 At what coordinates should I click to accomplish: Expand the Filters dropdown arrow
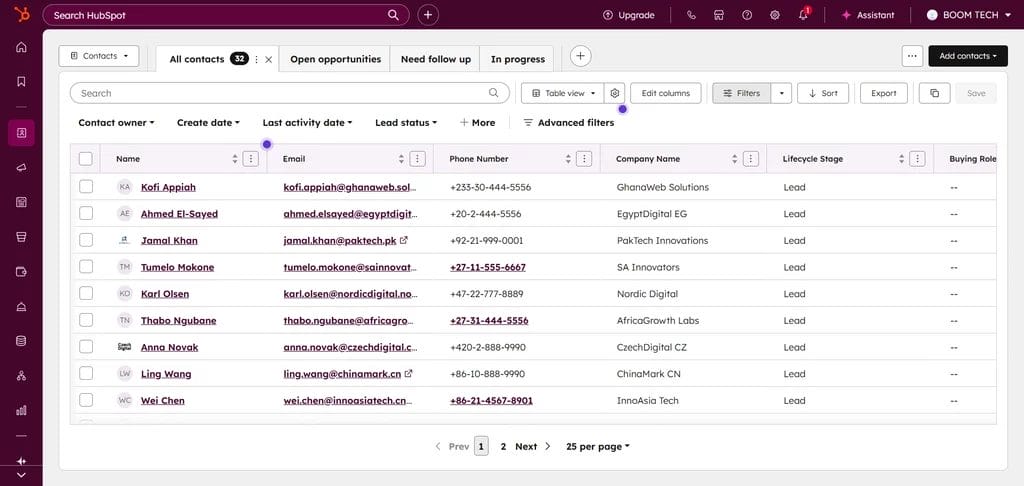(781, 93)
